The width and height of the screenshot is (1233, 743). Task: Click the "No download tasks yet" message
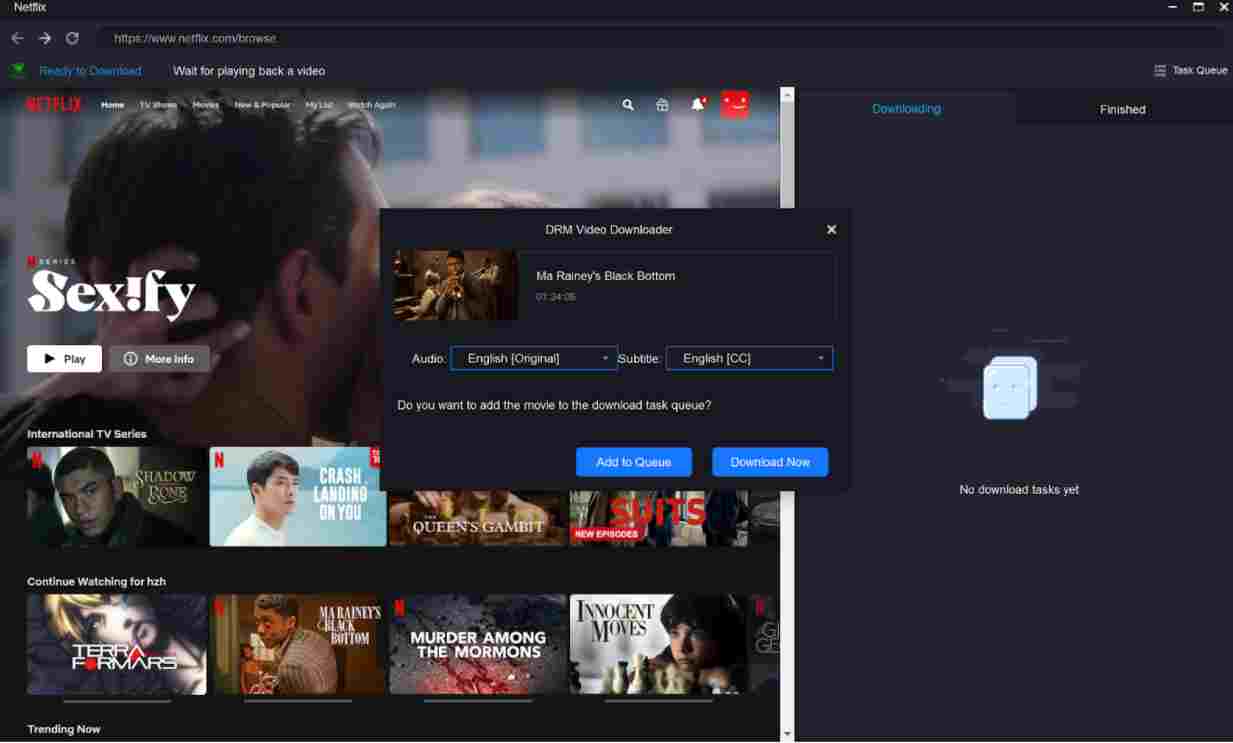[x=1019, y=490]
